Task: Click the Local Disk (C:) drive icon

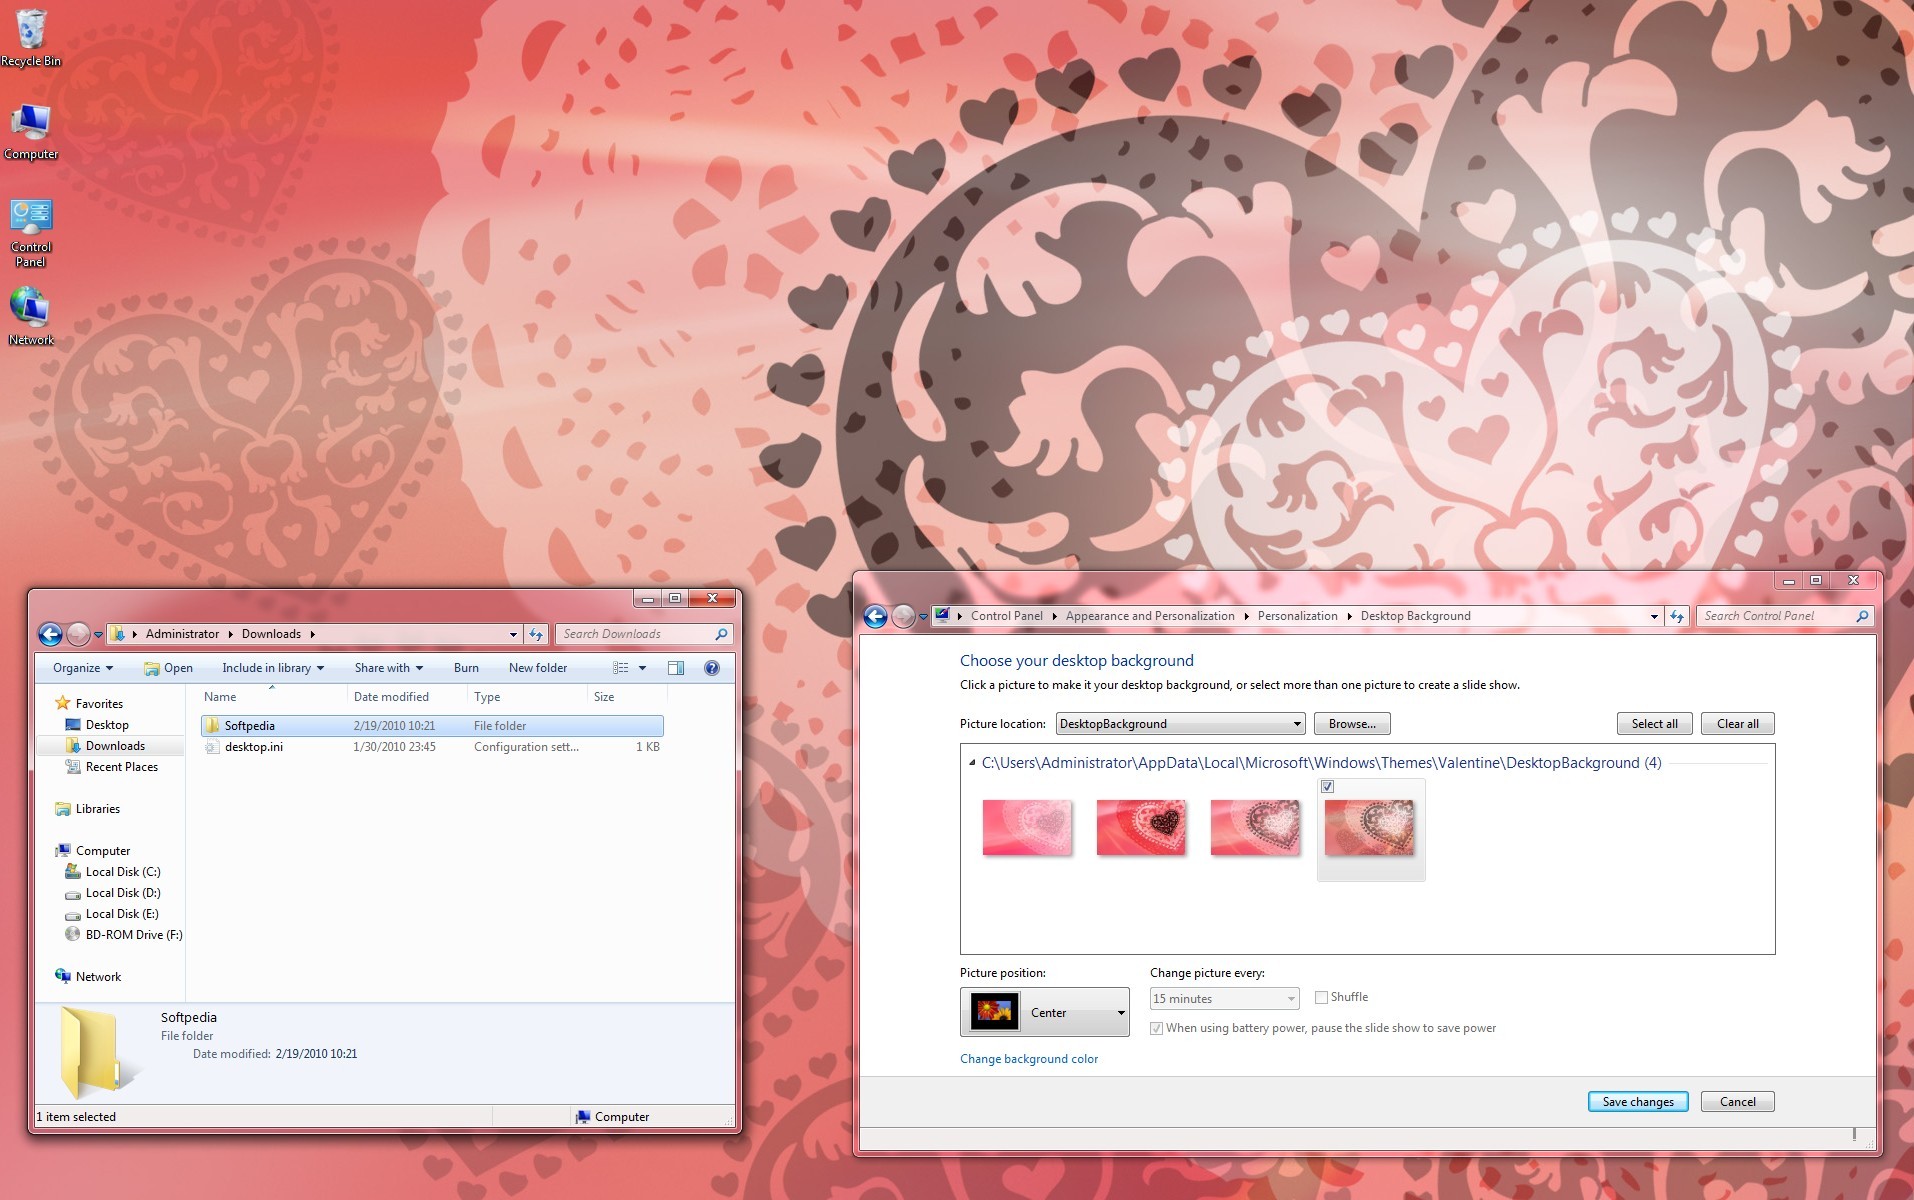Action: [72, 871]
